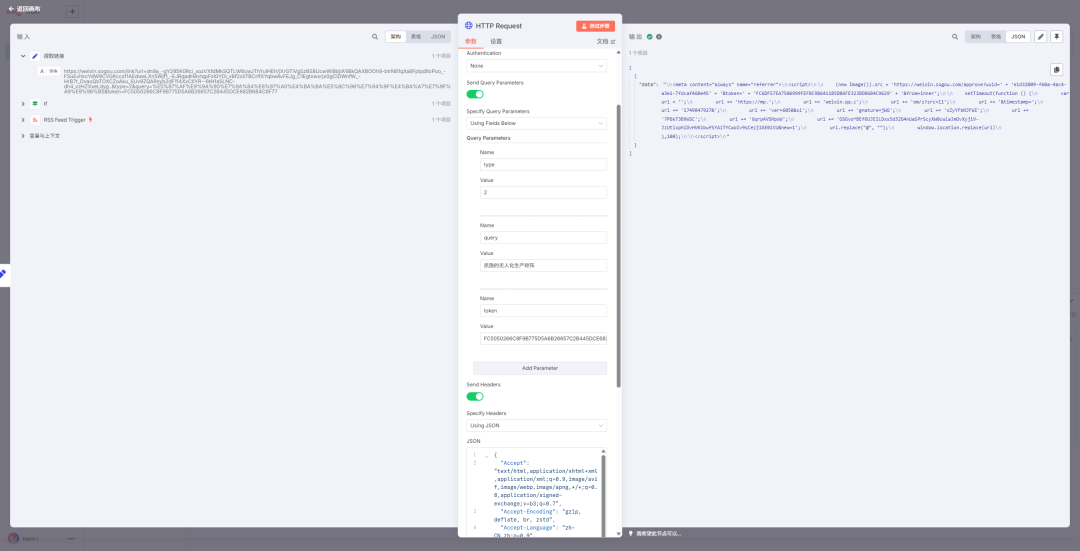The image size is (1080, 551).
Task: Copy the JSON output with the copy icon
Action: [1056, 70]
